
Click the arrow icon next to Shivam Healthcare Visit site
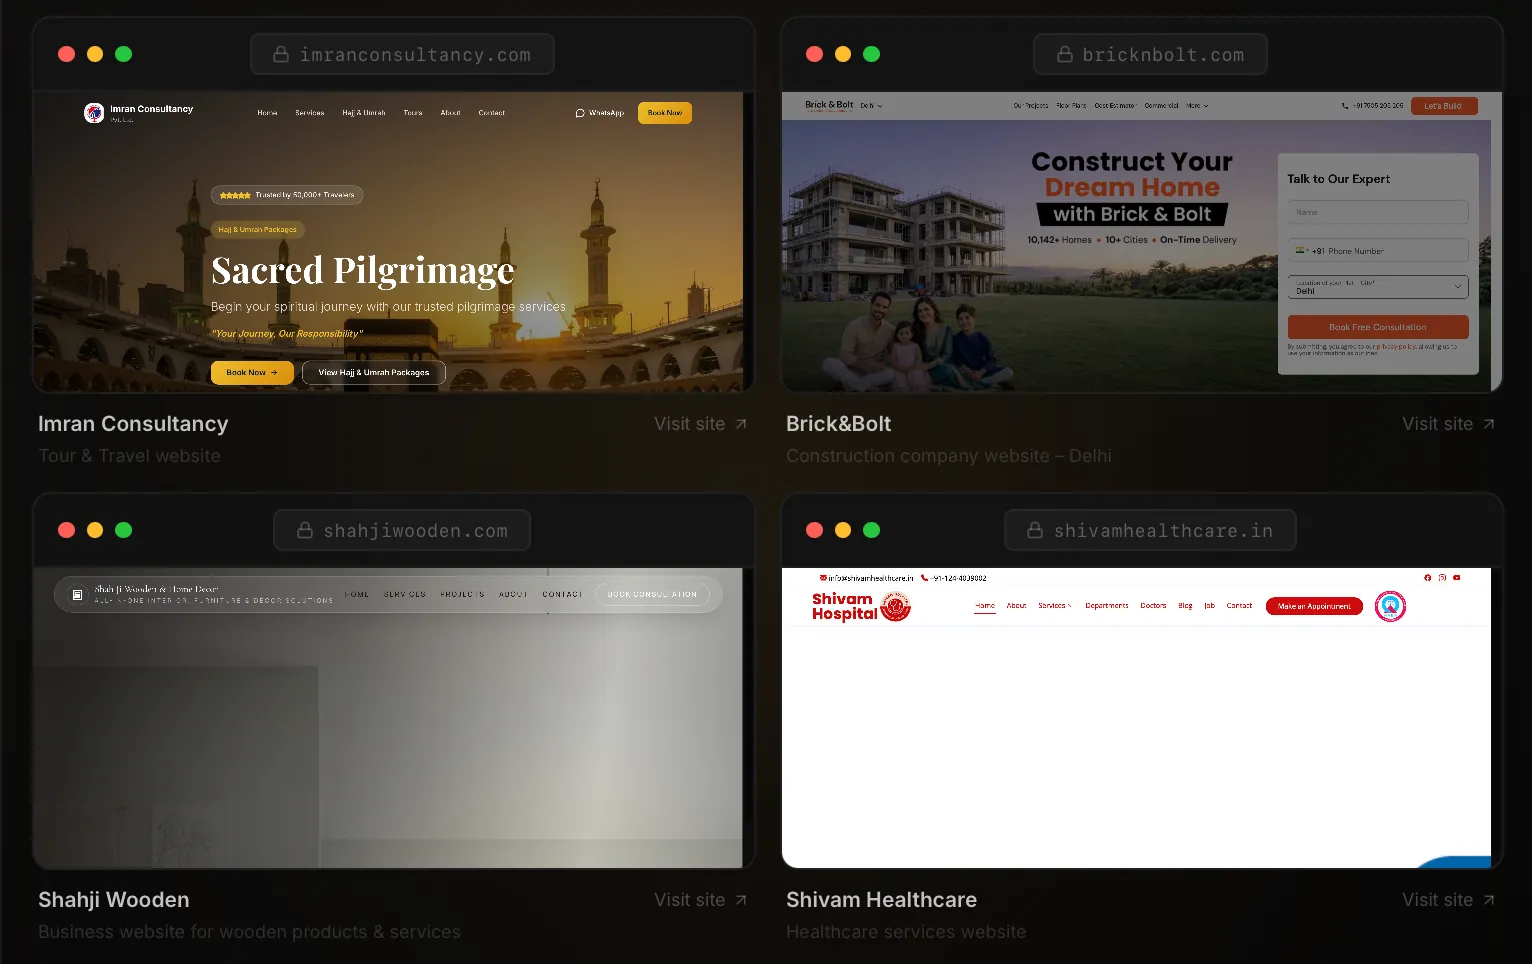click(x=1489, y=900)
